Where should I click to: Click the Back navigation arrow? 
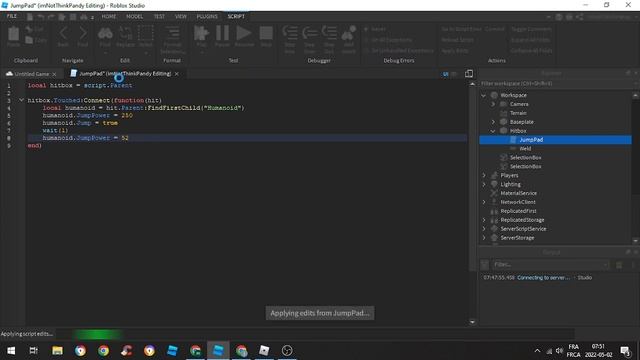click(x=63, y=33)
